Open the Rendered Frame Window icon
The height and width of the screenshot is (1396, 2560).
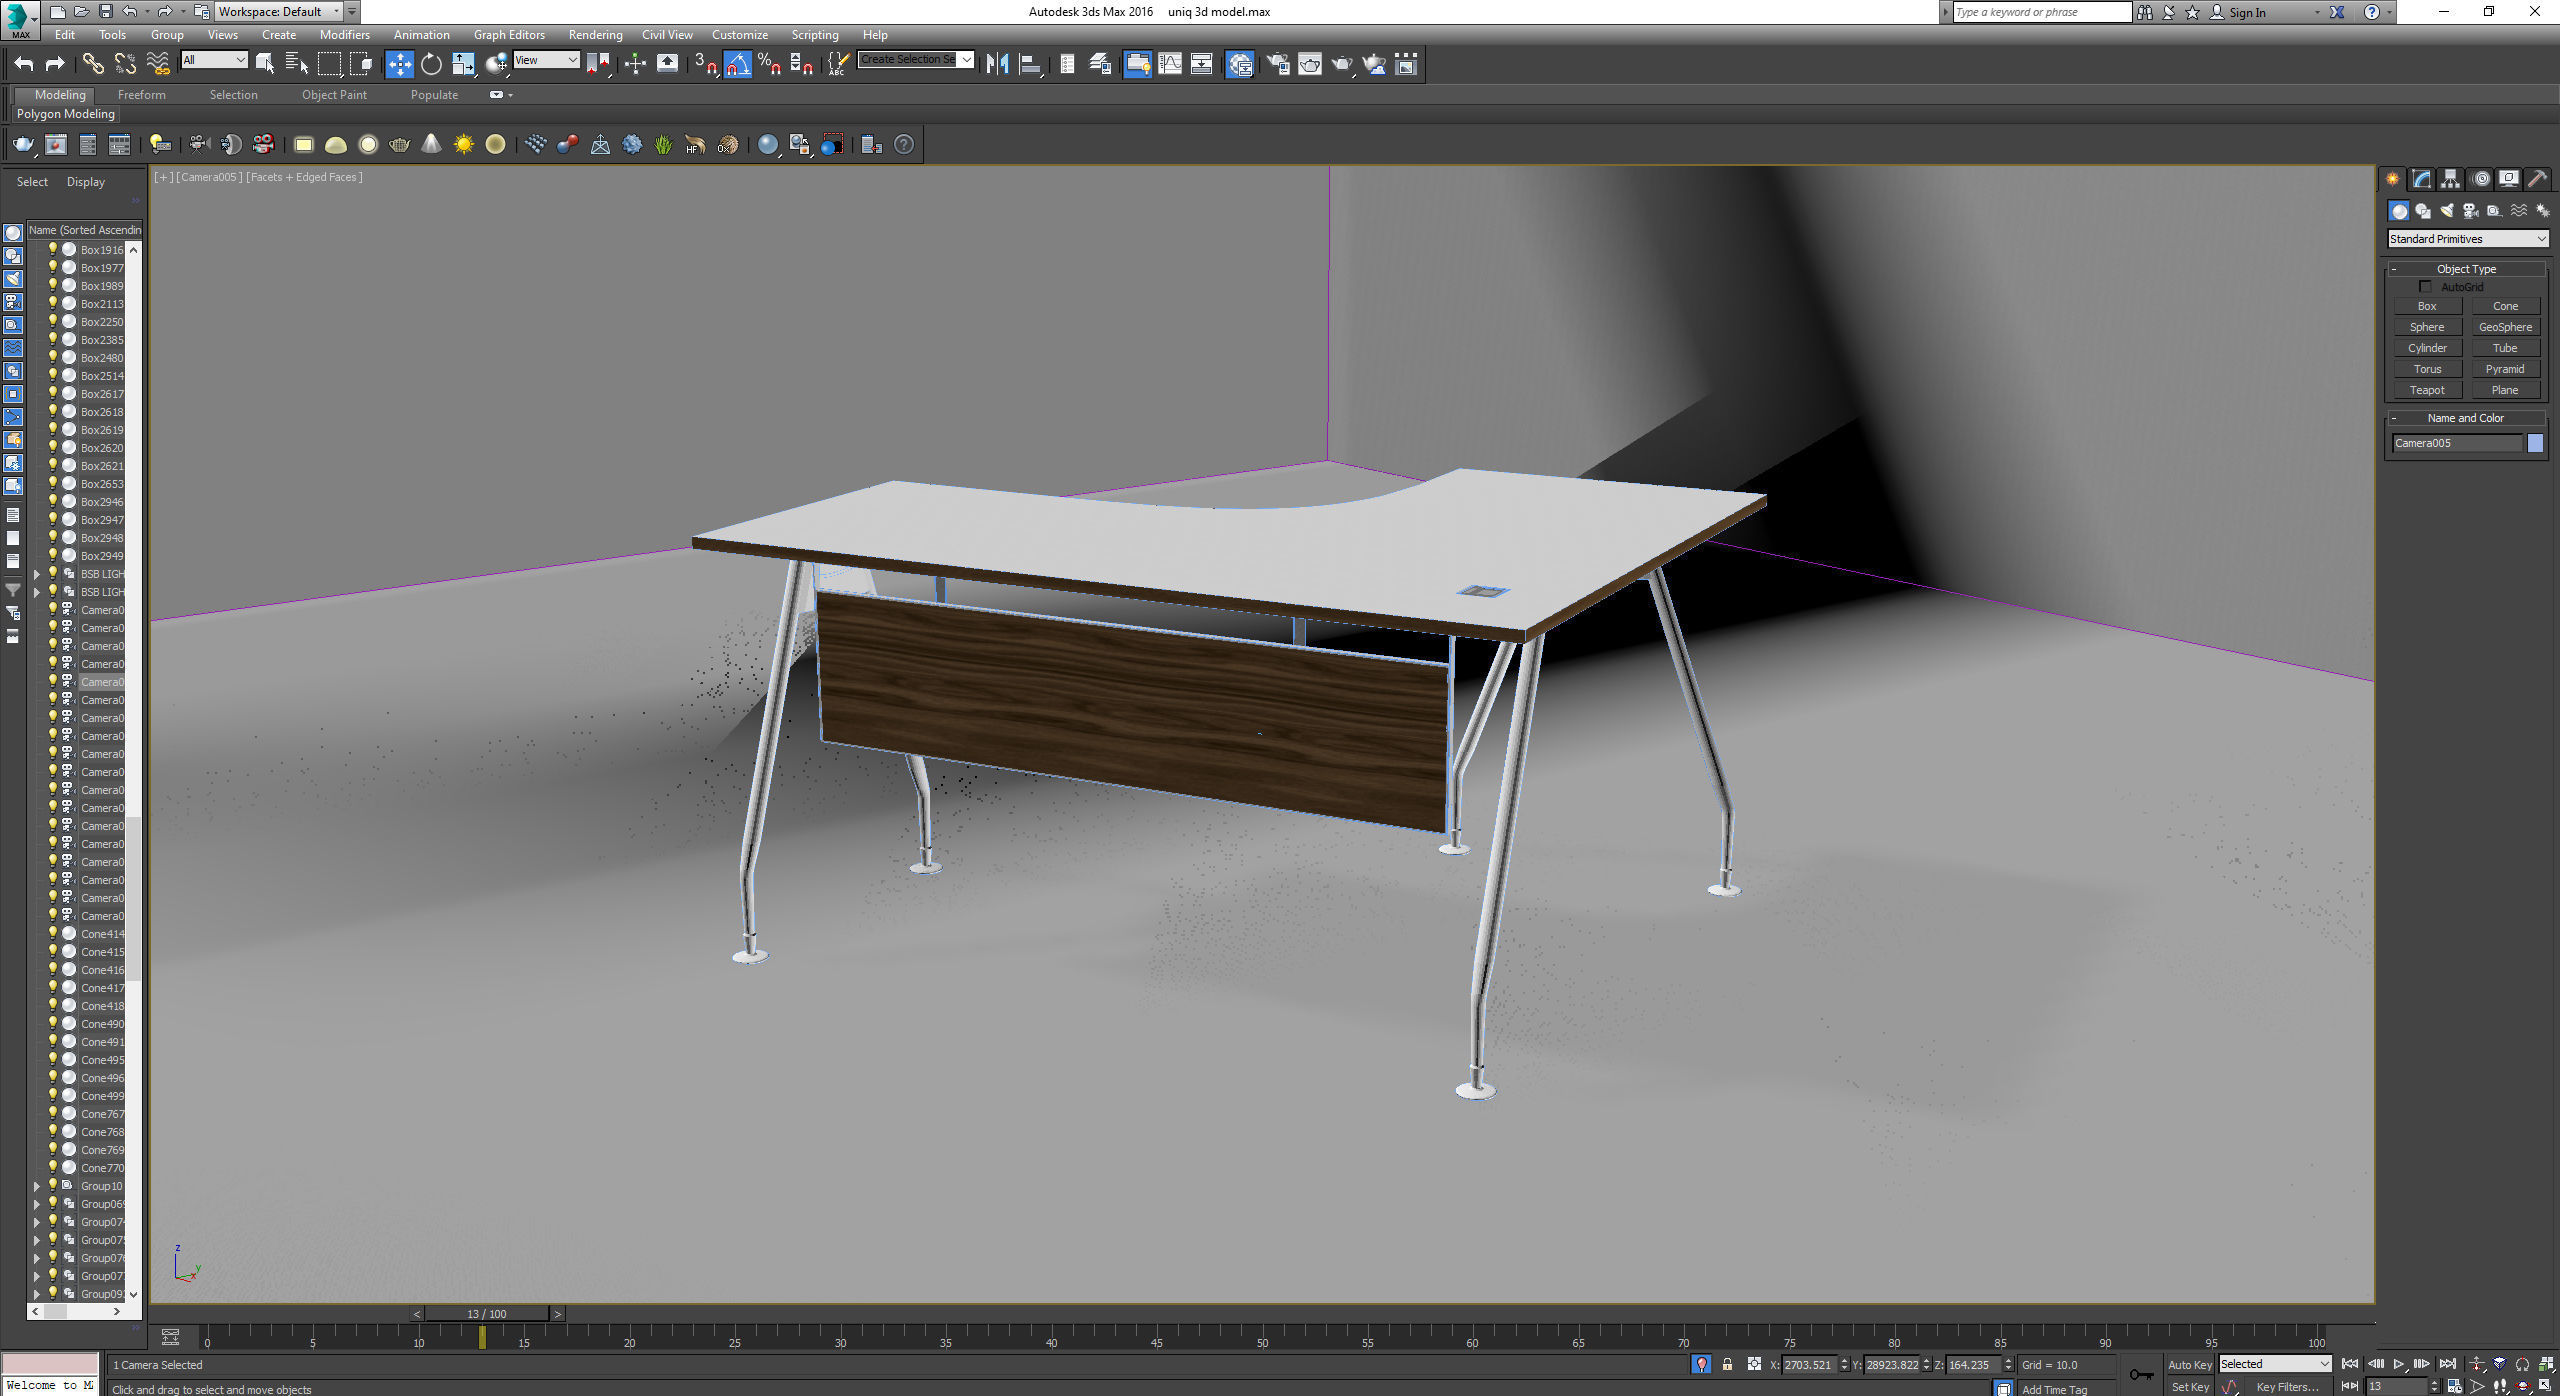[x=1310, y=64]
